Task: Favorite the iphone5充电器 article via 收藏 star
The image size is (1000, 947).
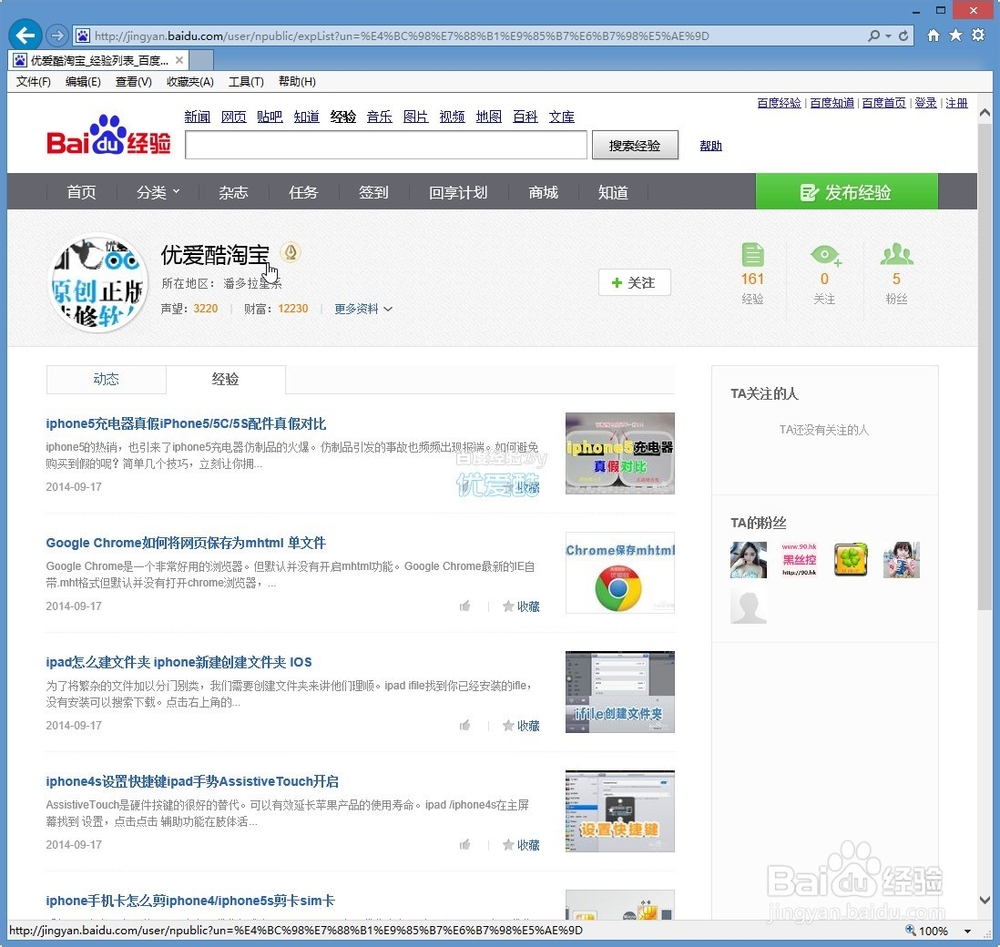Action: pos(521,486)
